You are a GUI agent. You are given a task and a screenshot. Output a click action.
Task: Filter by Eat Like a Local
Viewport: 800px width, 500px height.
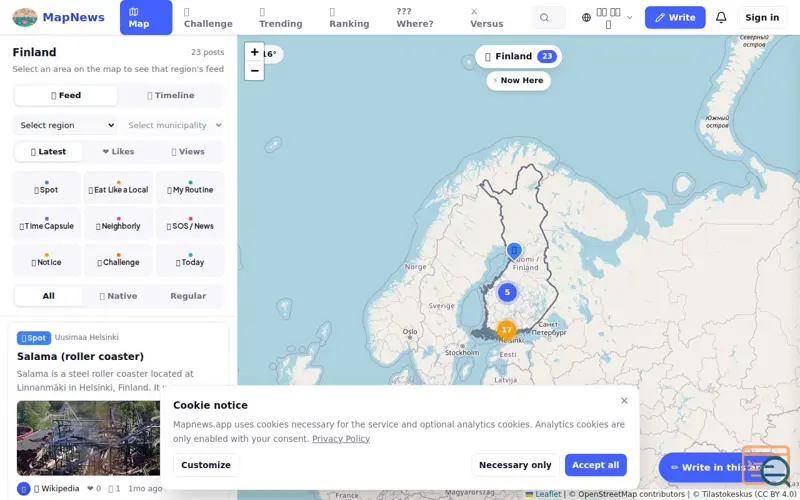(118, 188)
